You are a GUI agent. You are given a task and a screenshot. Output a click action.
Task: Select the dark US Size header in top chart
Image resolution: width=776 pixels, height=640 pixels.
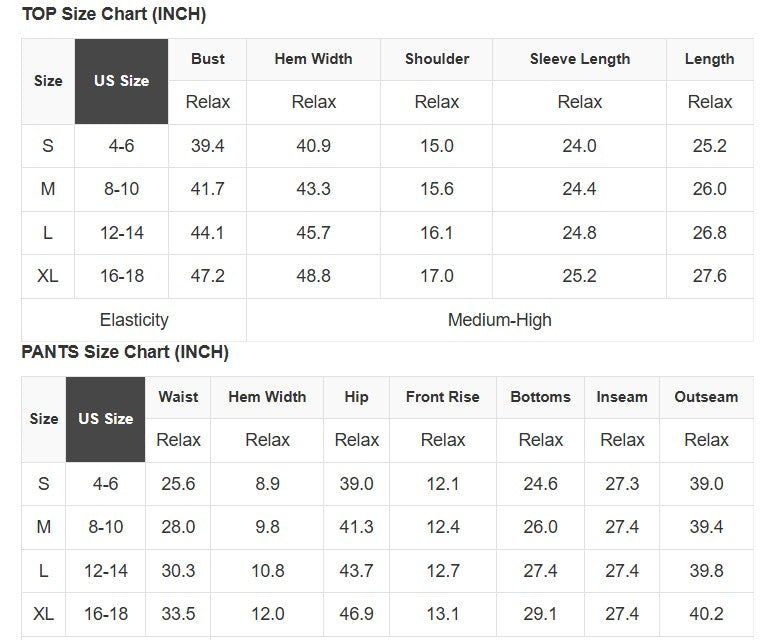121,81
